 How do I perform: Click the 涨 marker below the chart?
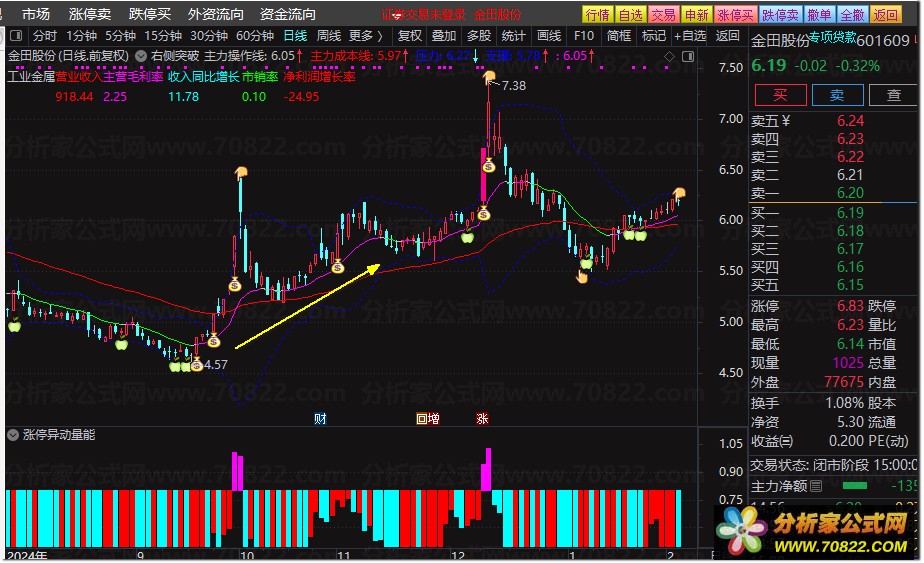[482, 419]
